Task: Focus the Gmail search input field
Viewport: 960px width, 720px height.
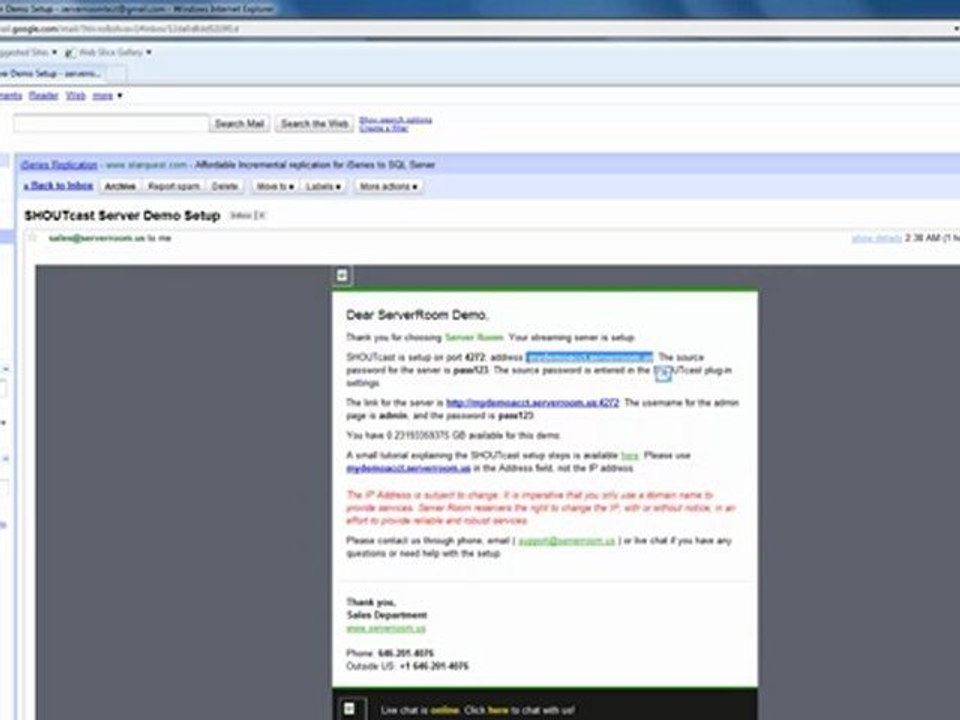Action: click(x=111, y=124)
